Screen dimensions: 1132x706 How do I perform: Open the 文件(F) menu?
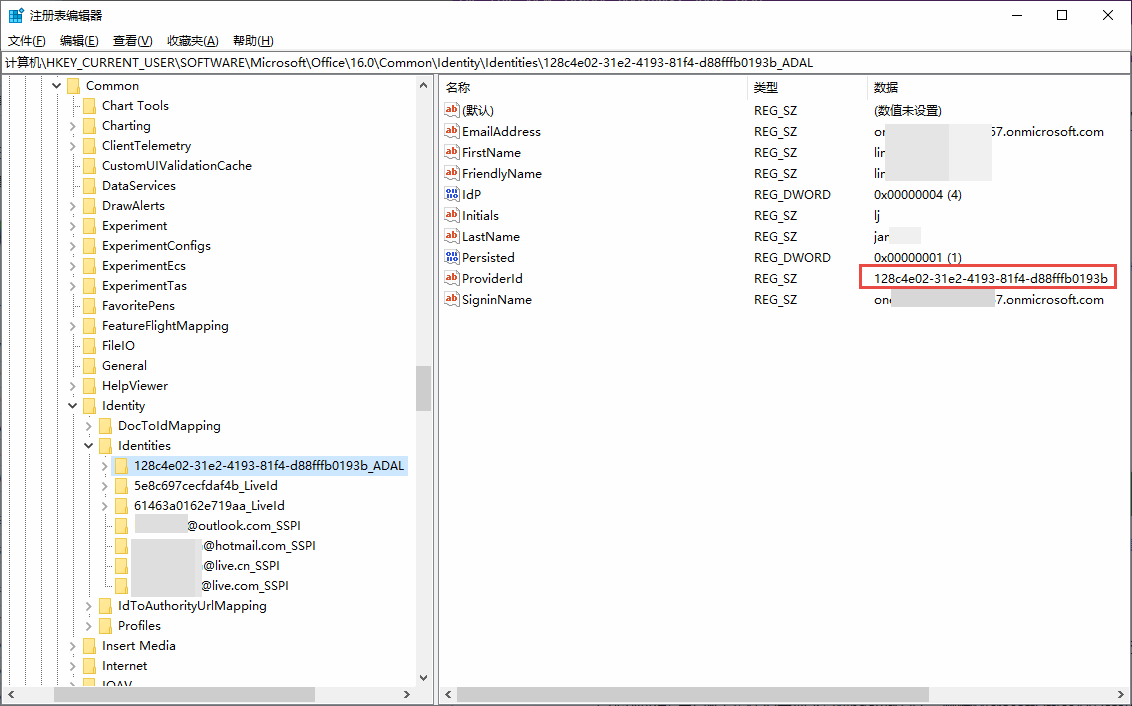coord(27,41)
